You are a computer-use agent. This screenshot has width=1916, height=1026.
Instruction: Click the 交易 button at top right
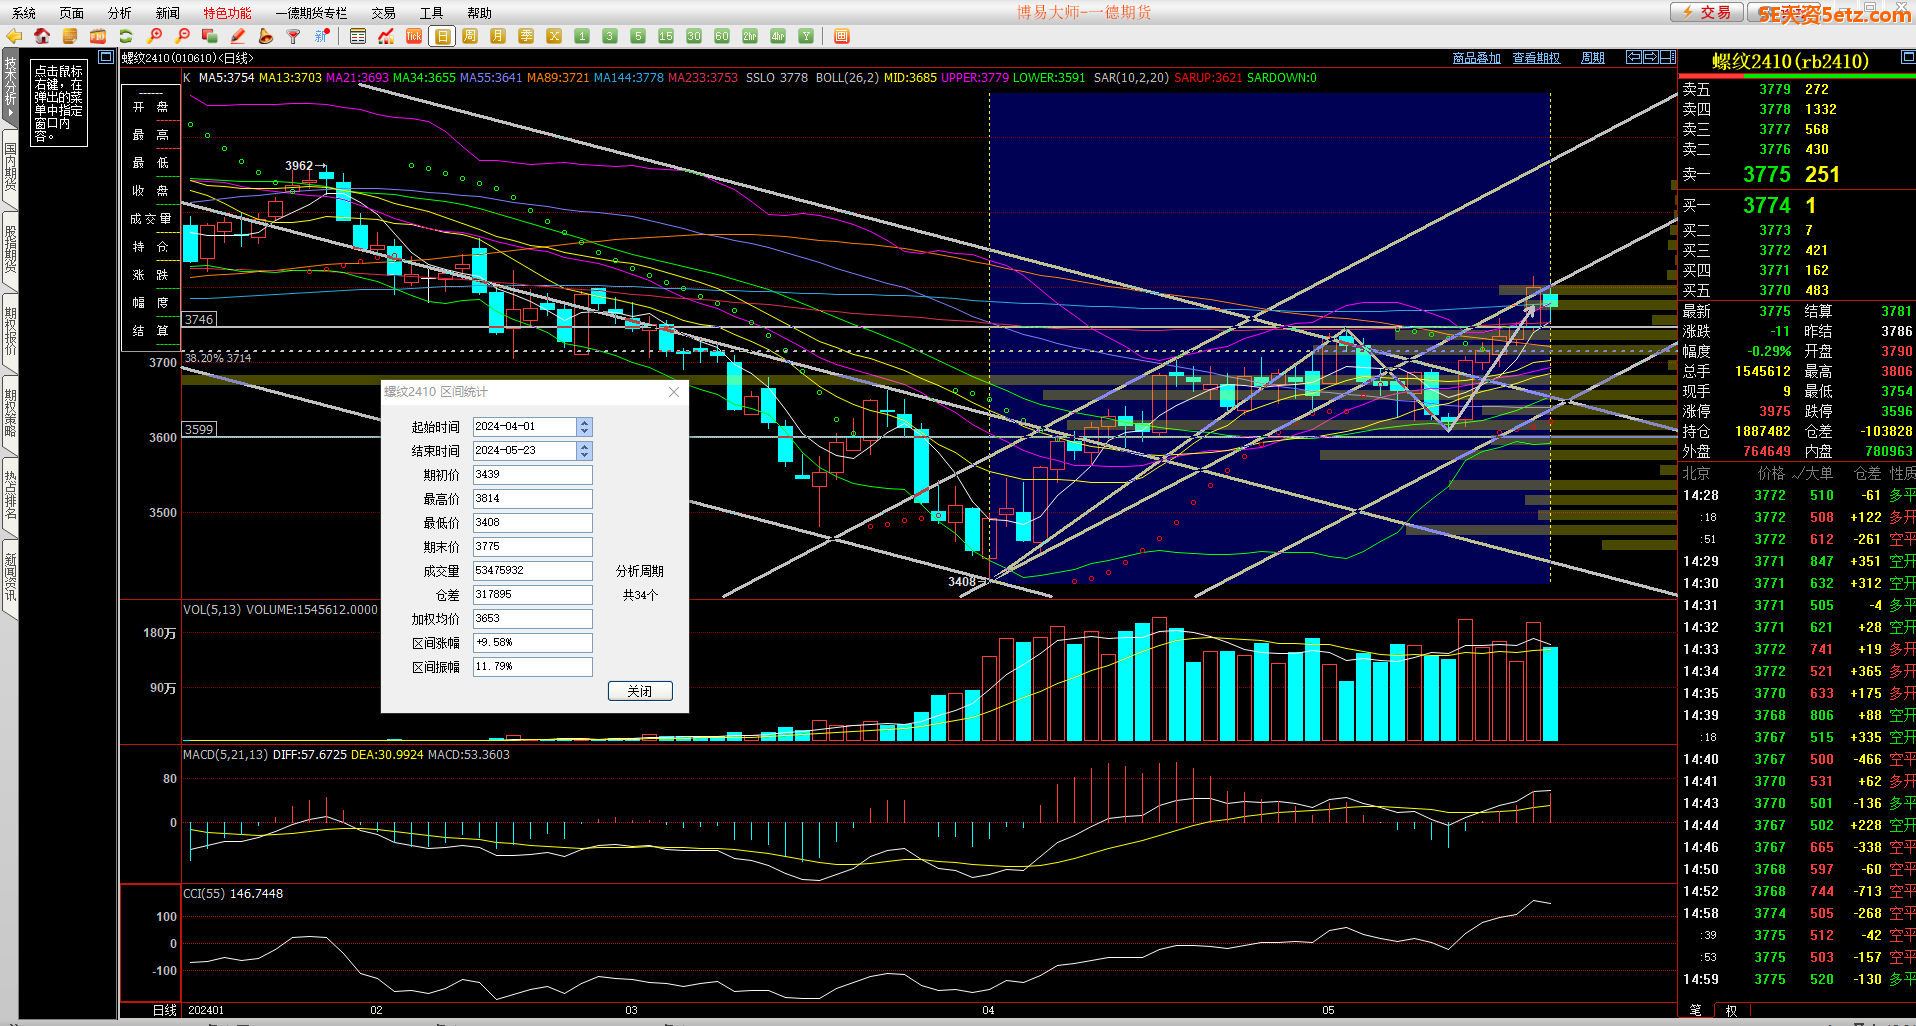pyautogui.click(x=1707, y=12)
